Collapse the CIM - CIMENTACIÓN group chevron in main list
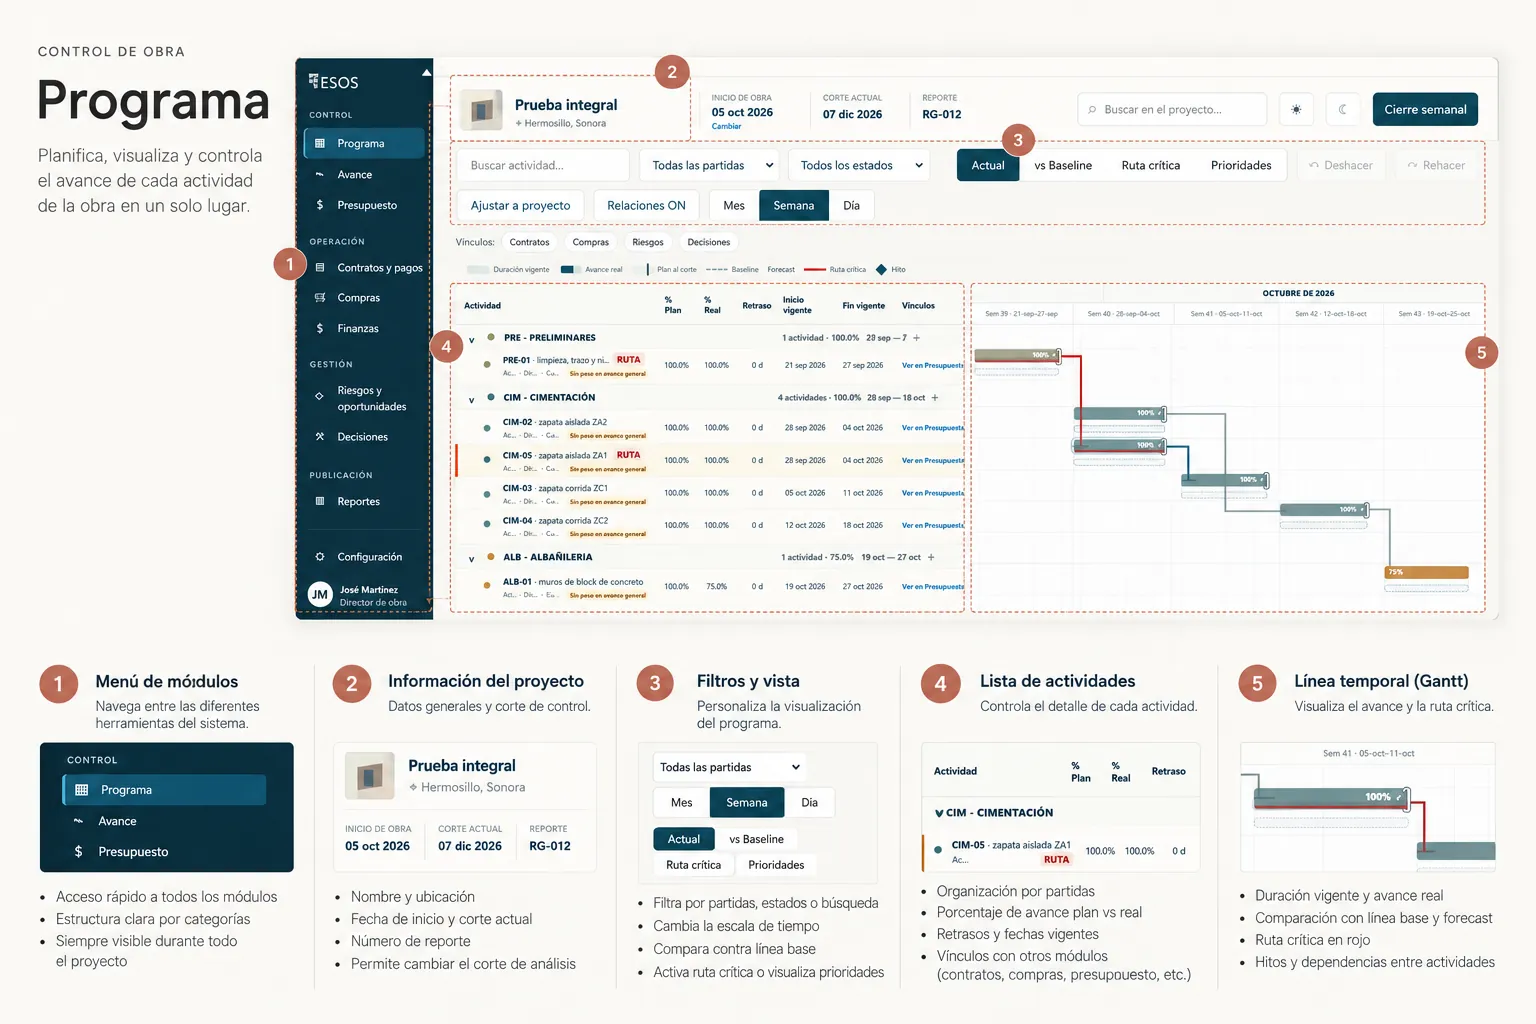 tap(472, 400)
